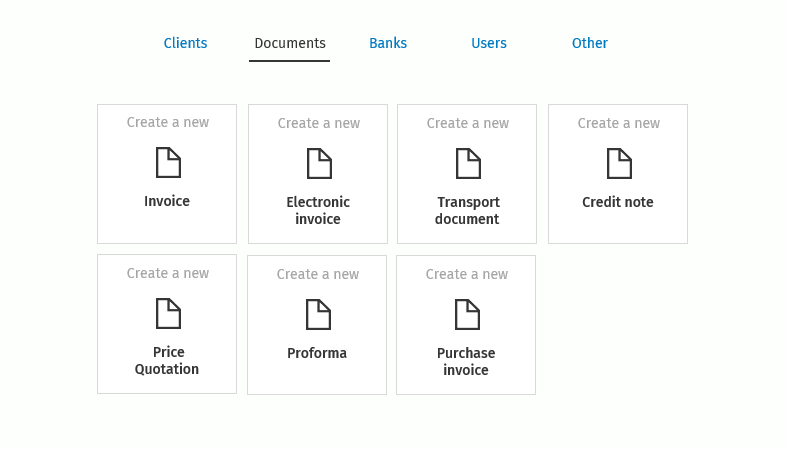Click the document icon above Proforma
The image size is (787, 449).
318,315
